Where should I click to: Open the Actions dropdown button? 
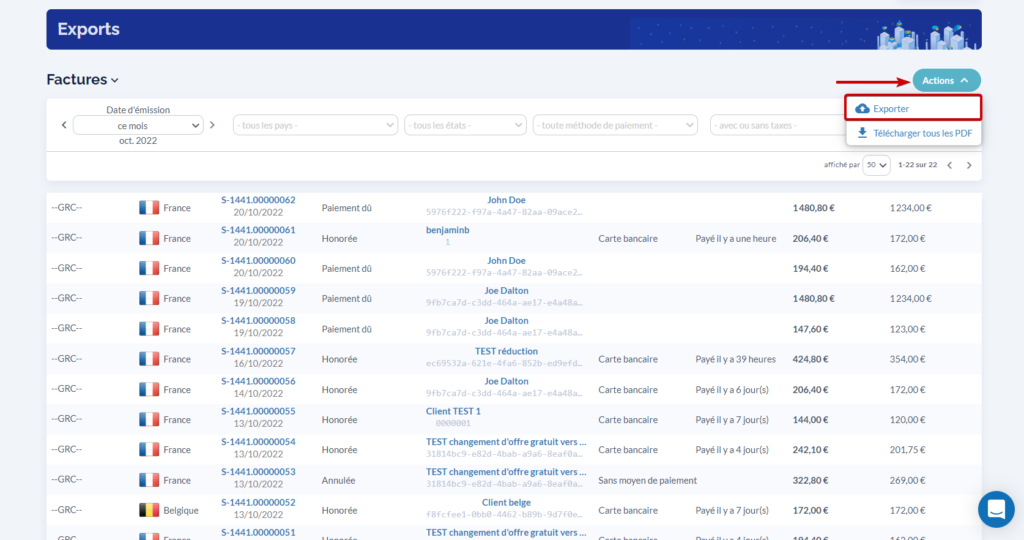point(946,80)
